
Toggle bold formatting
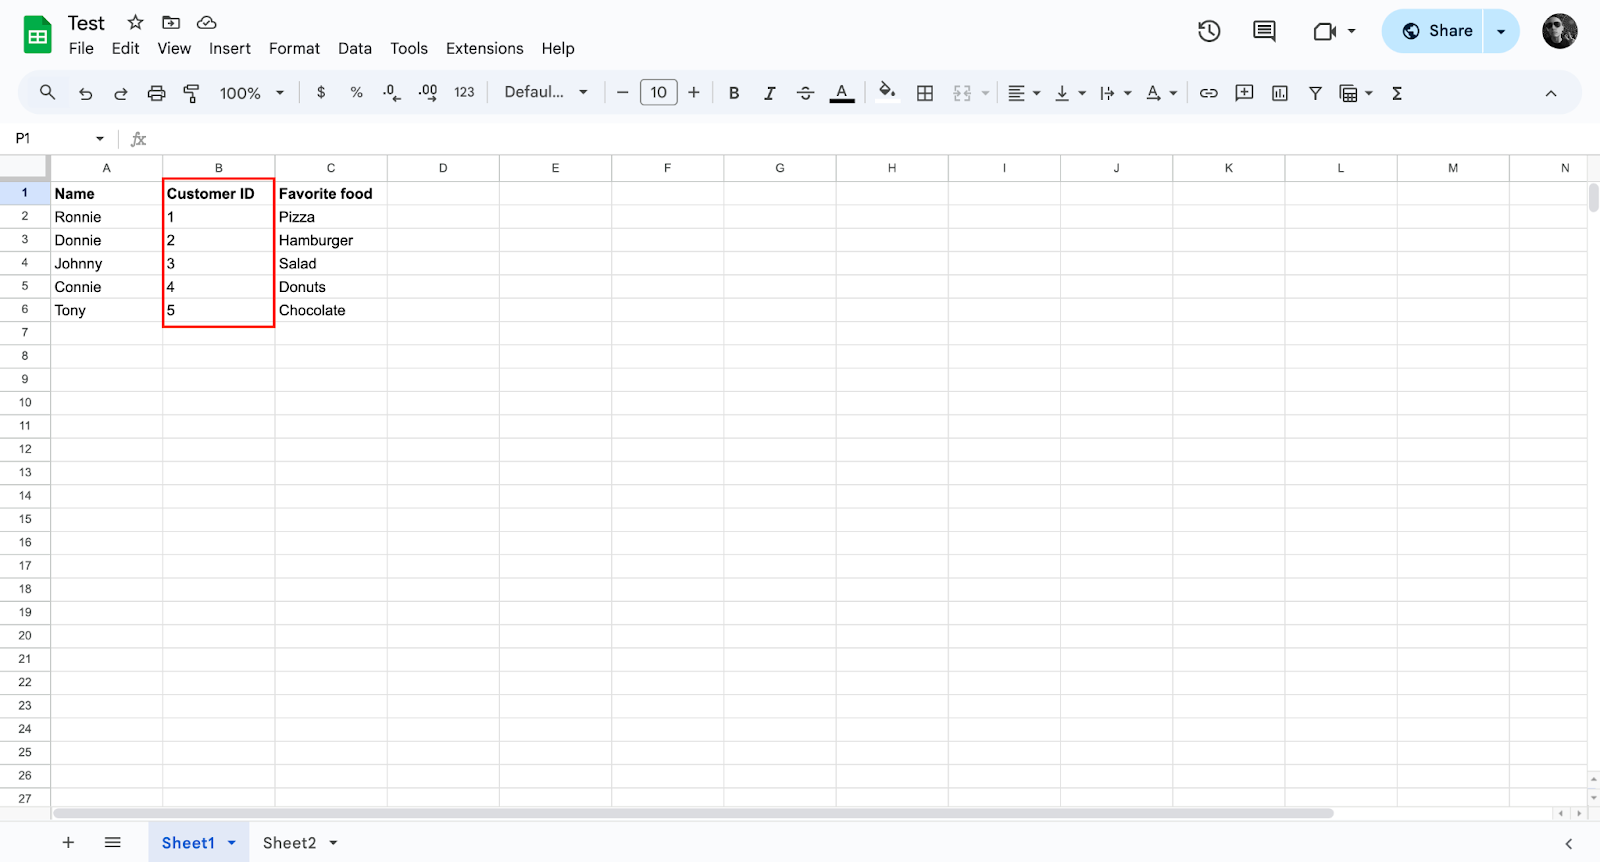[733, 93]
